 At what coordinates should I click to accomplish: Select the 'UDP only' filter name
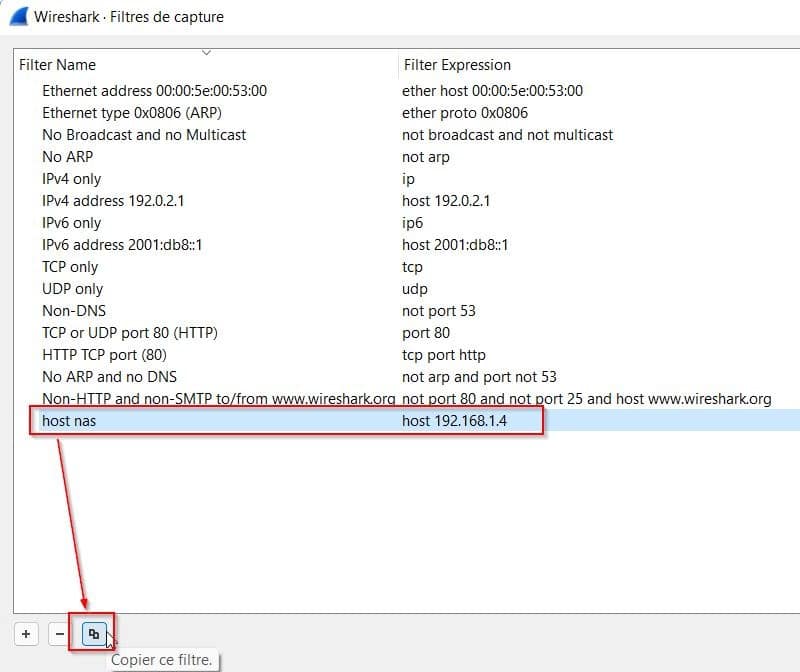[x=72, y=289]
